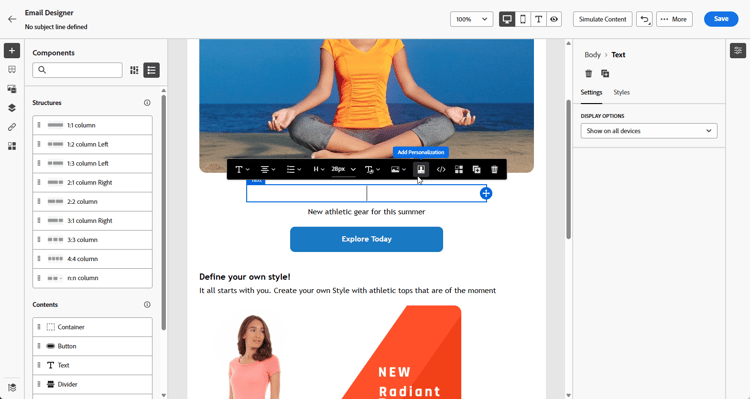Switch to mobile preview mode
The width and height of the screenshot is (750, 399).
[x=523, y=19]
